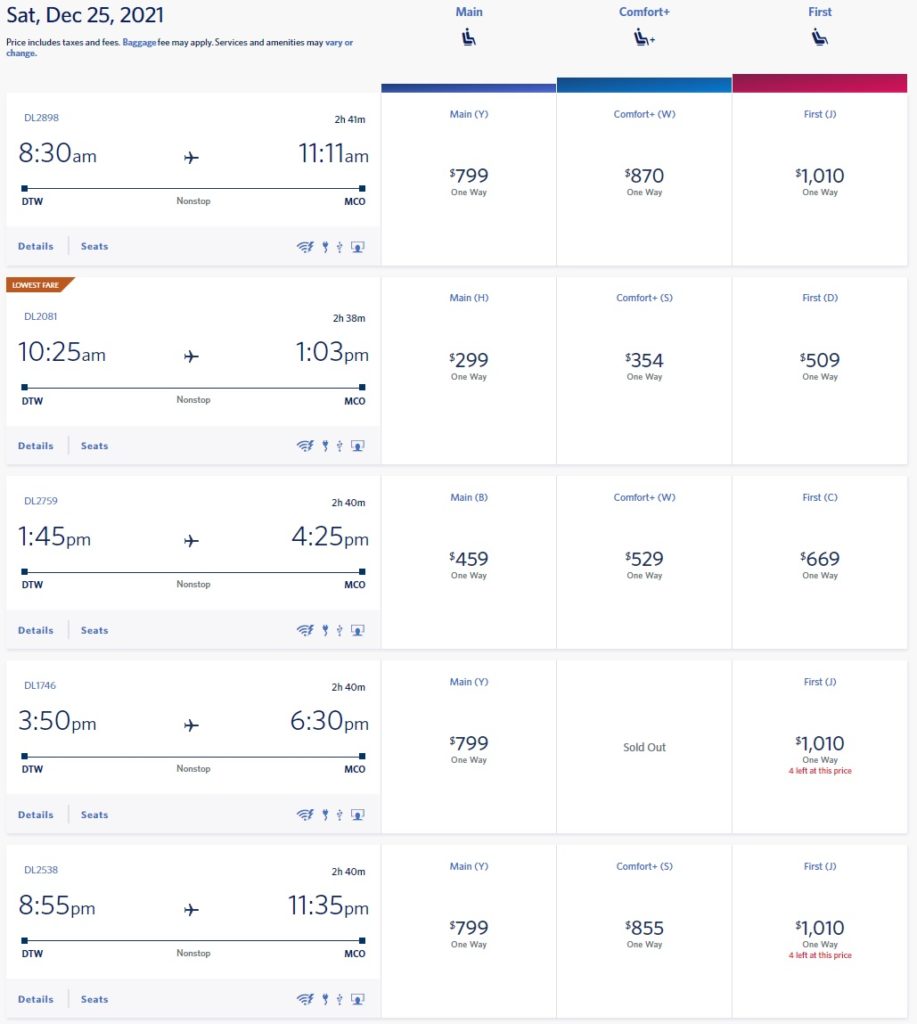View Seats for flight DL2081
This screenshot has height=1024, width=917.
tap(94, 446)
